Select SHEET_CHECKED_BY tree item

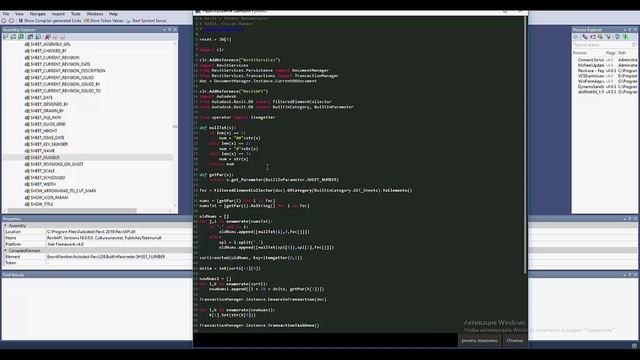(x=48, y=51)
